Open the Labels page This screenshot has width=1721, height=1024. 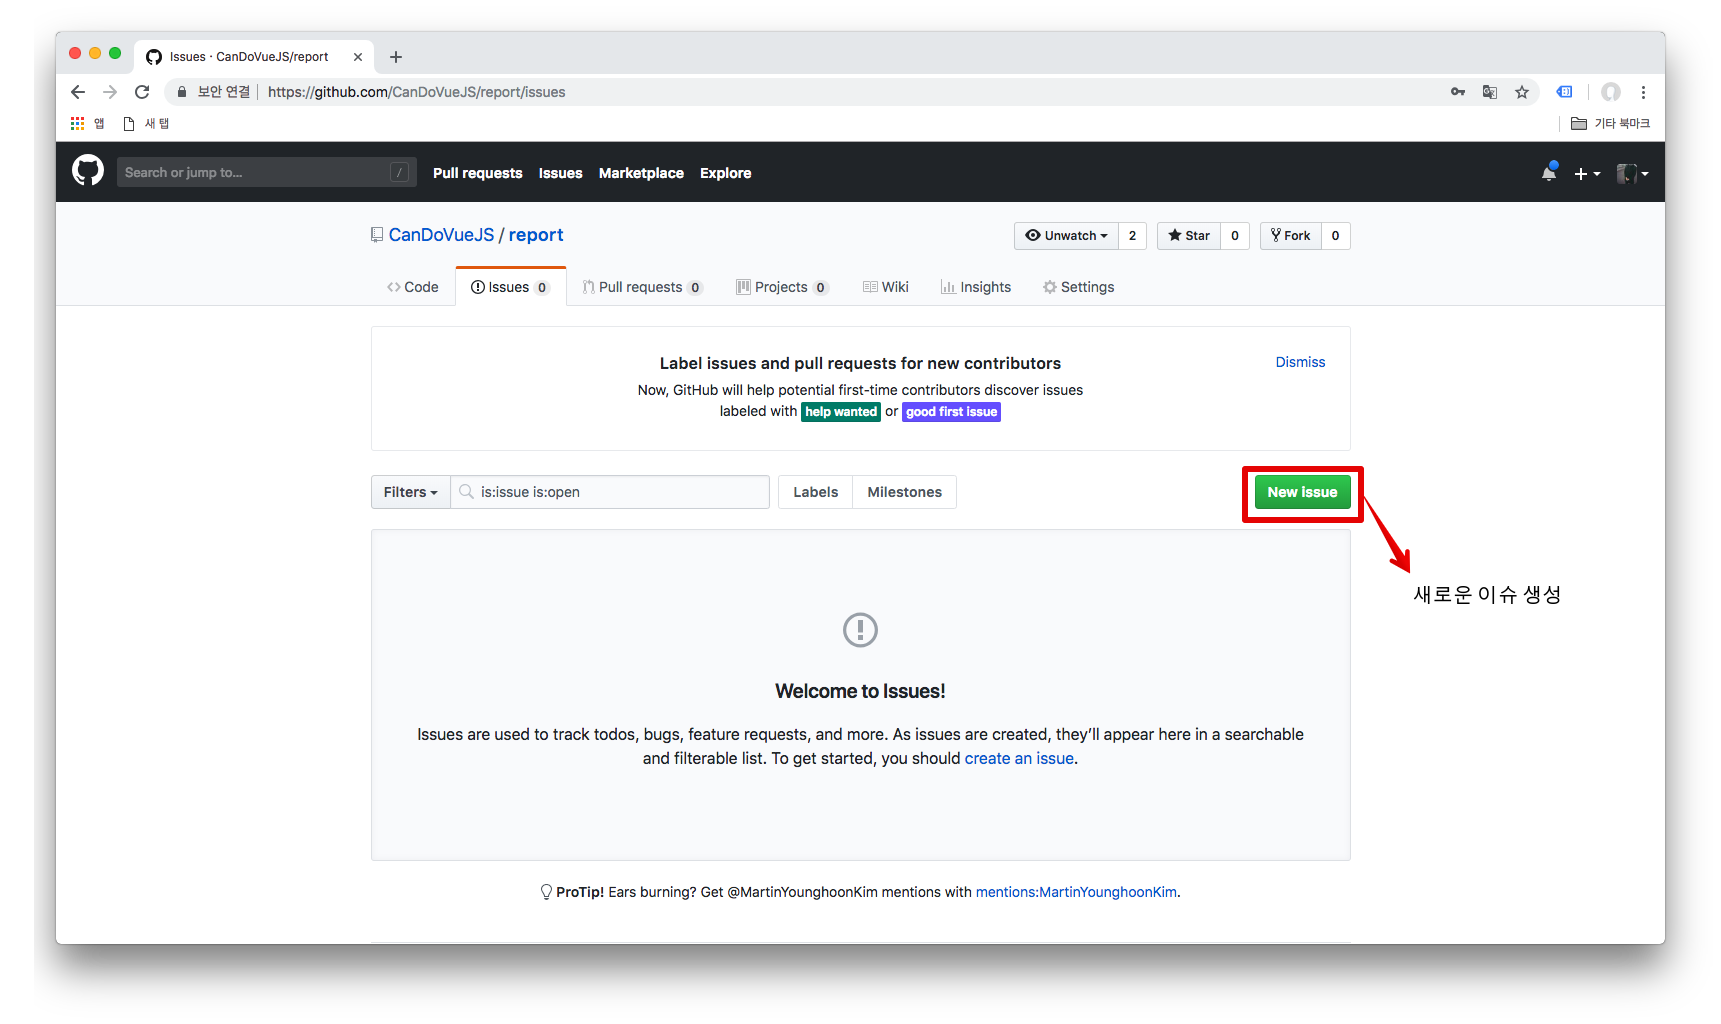pyautogui.click(x=816, y=492)
